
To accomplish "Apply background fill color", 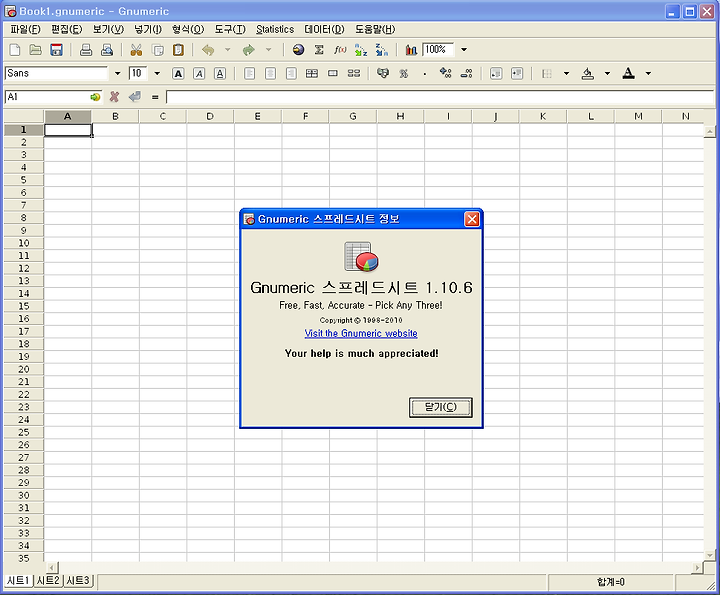I will (x=588, y=73).
